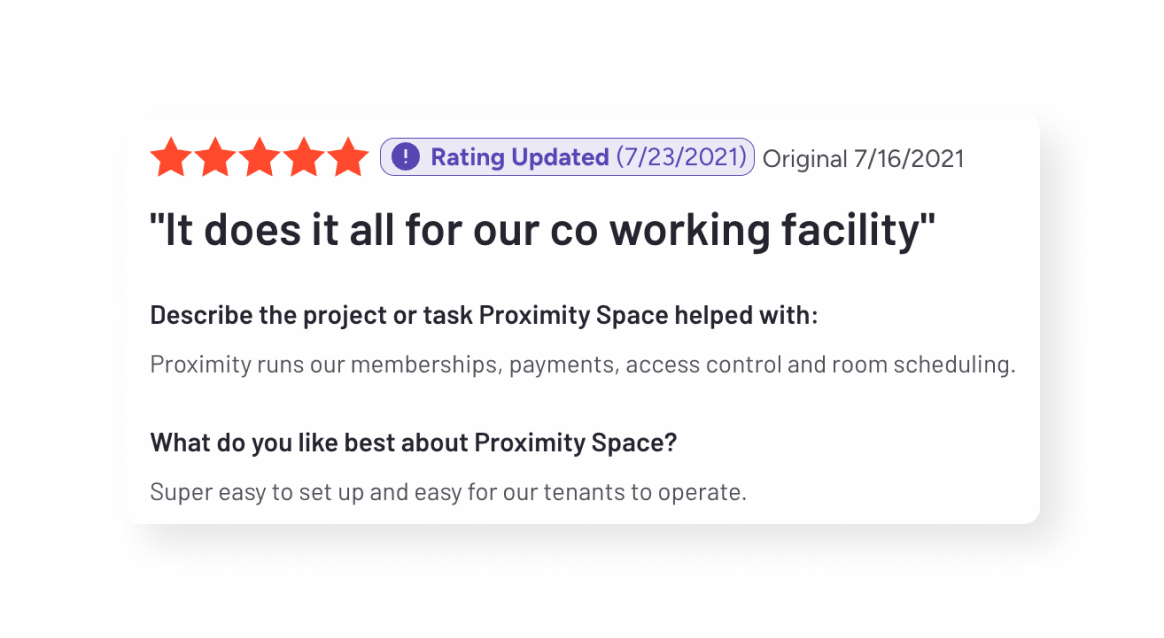Click "co working facility" in the review title

tap(742, 231)
